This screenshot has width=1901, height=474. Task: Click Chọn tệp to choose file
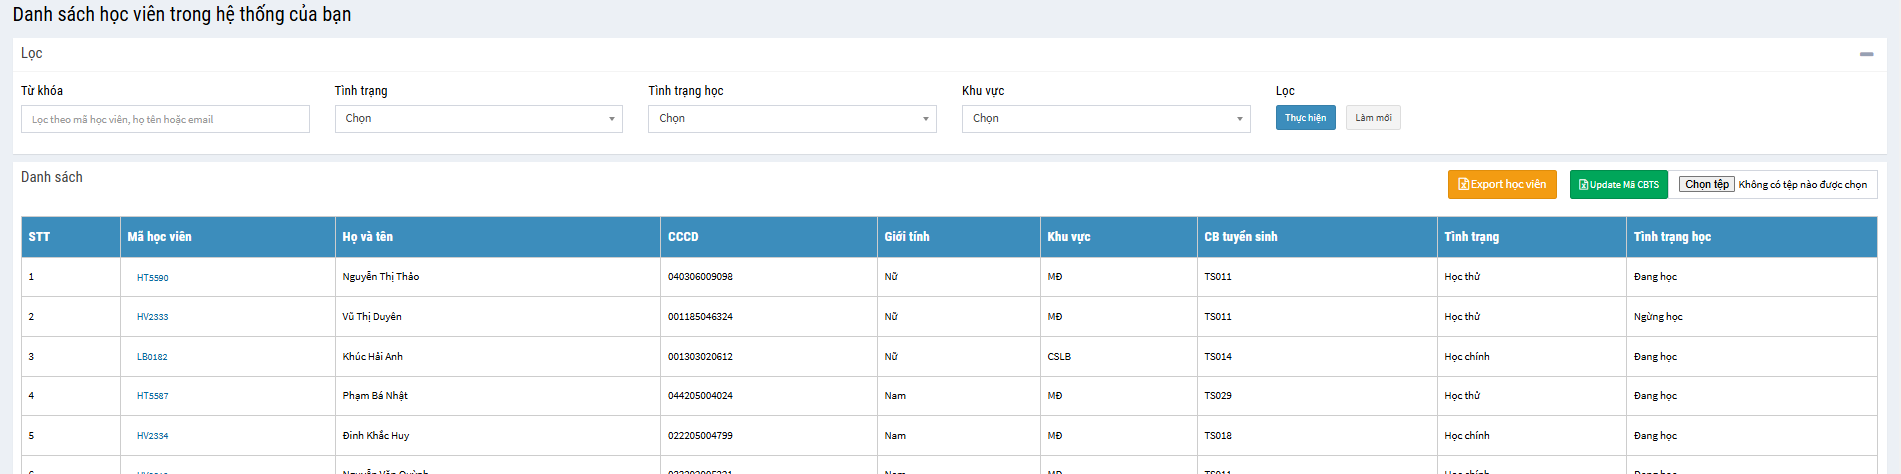pos(1706,184)
